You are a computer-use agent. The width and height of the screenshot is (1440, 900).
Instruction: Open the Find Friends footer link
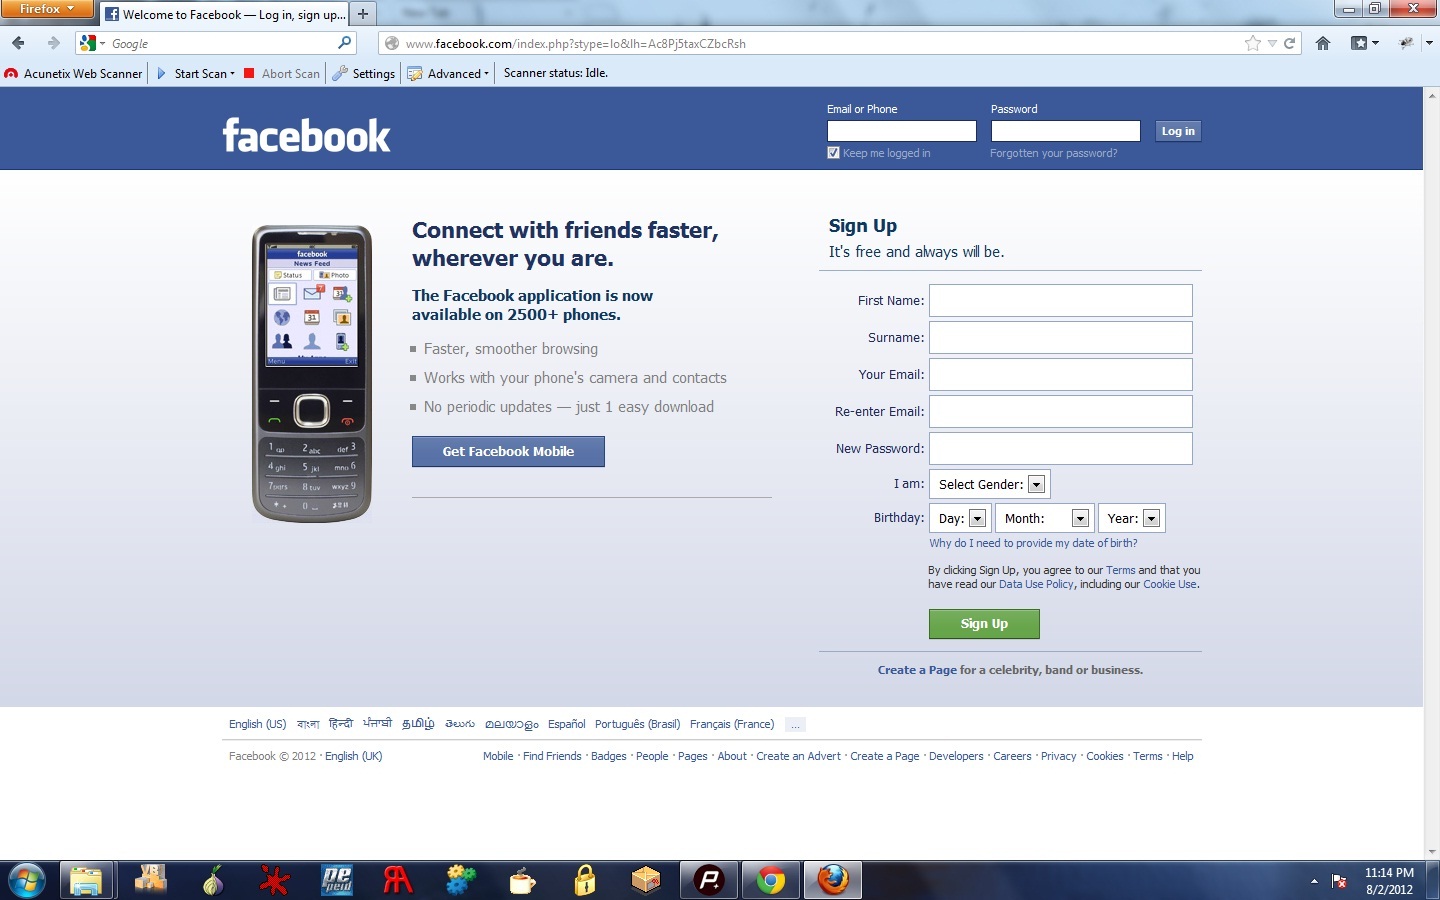click(x=552, y=756)
